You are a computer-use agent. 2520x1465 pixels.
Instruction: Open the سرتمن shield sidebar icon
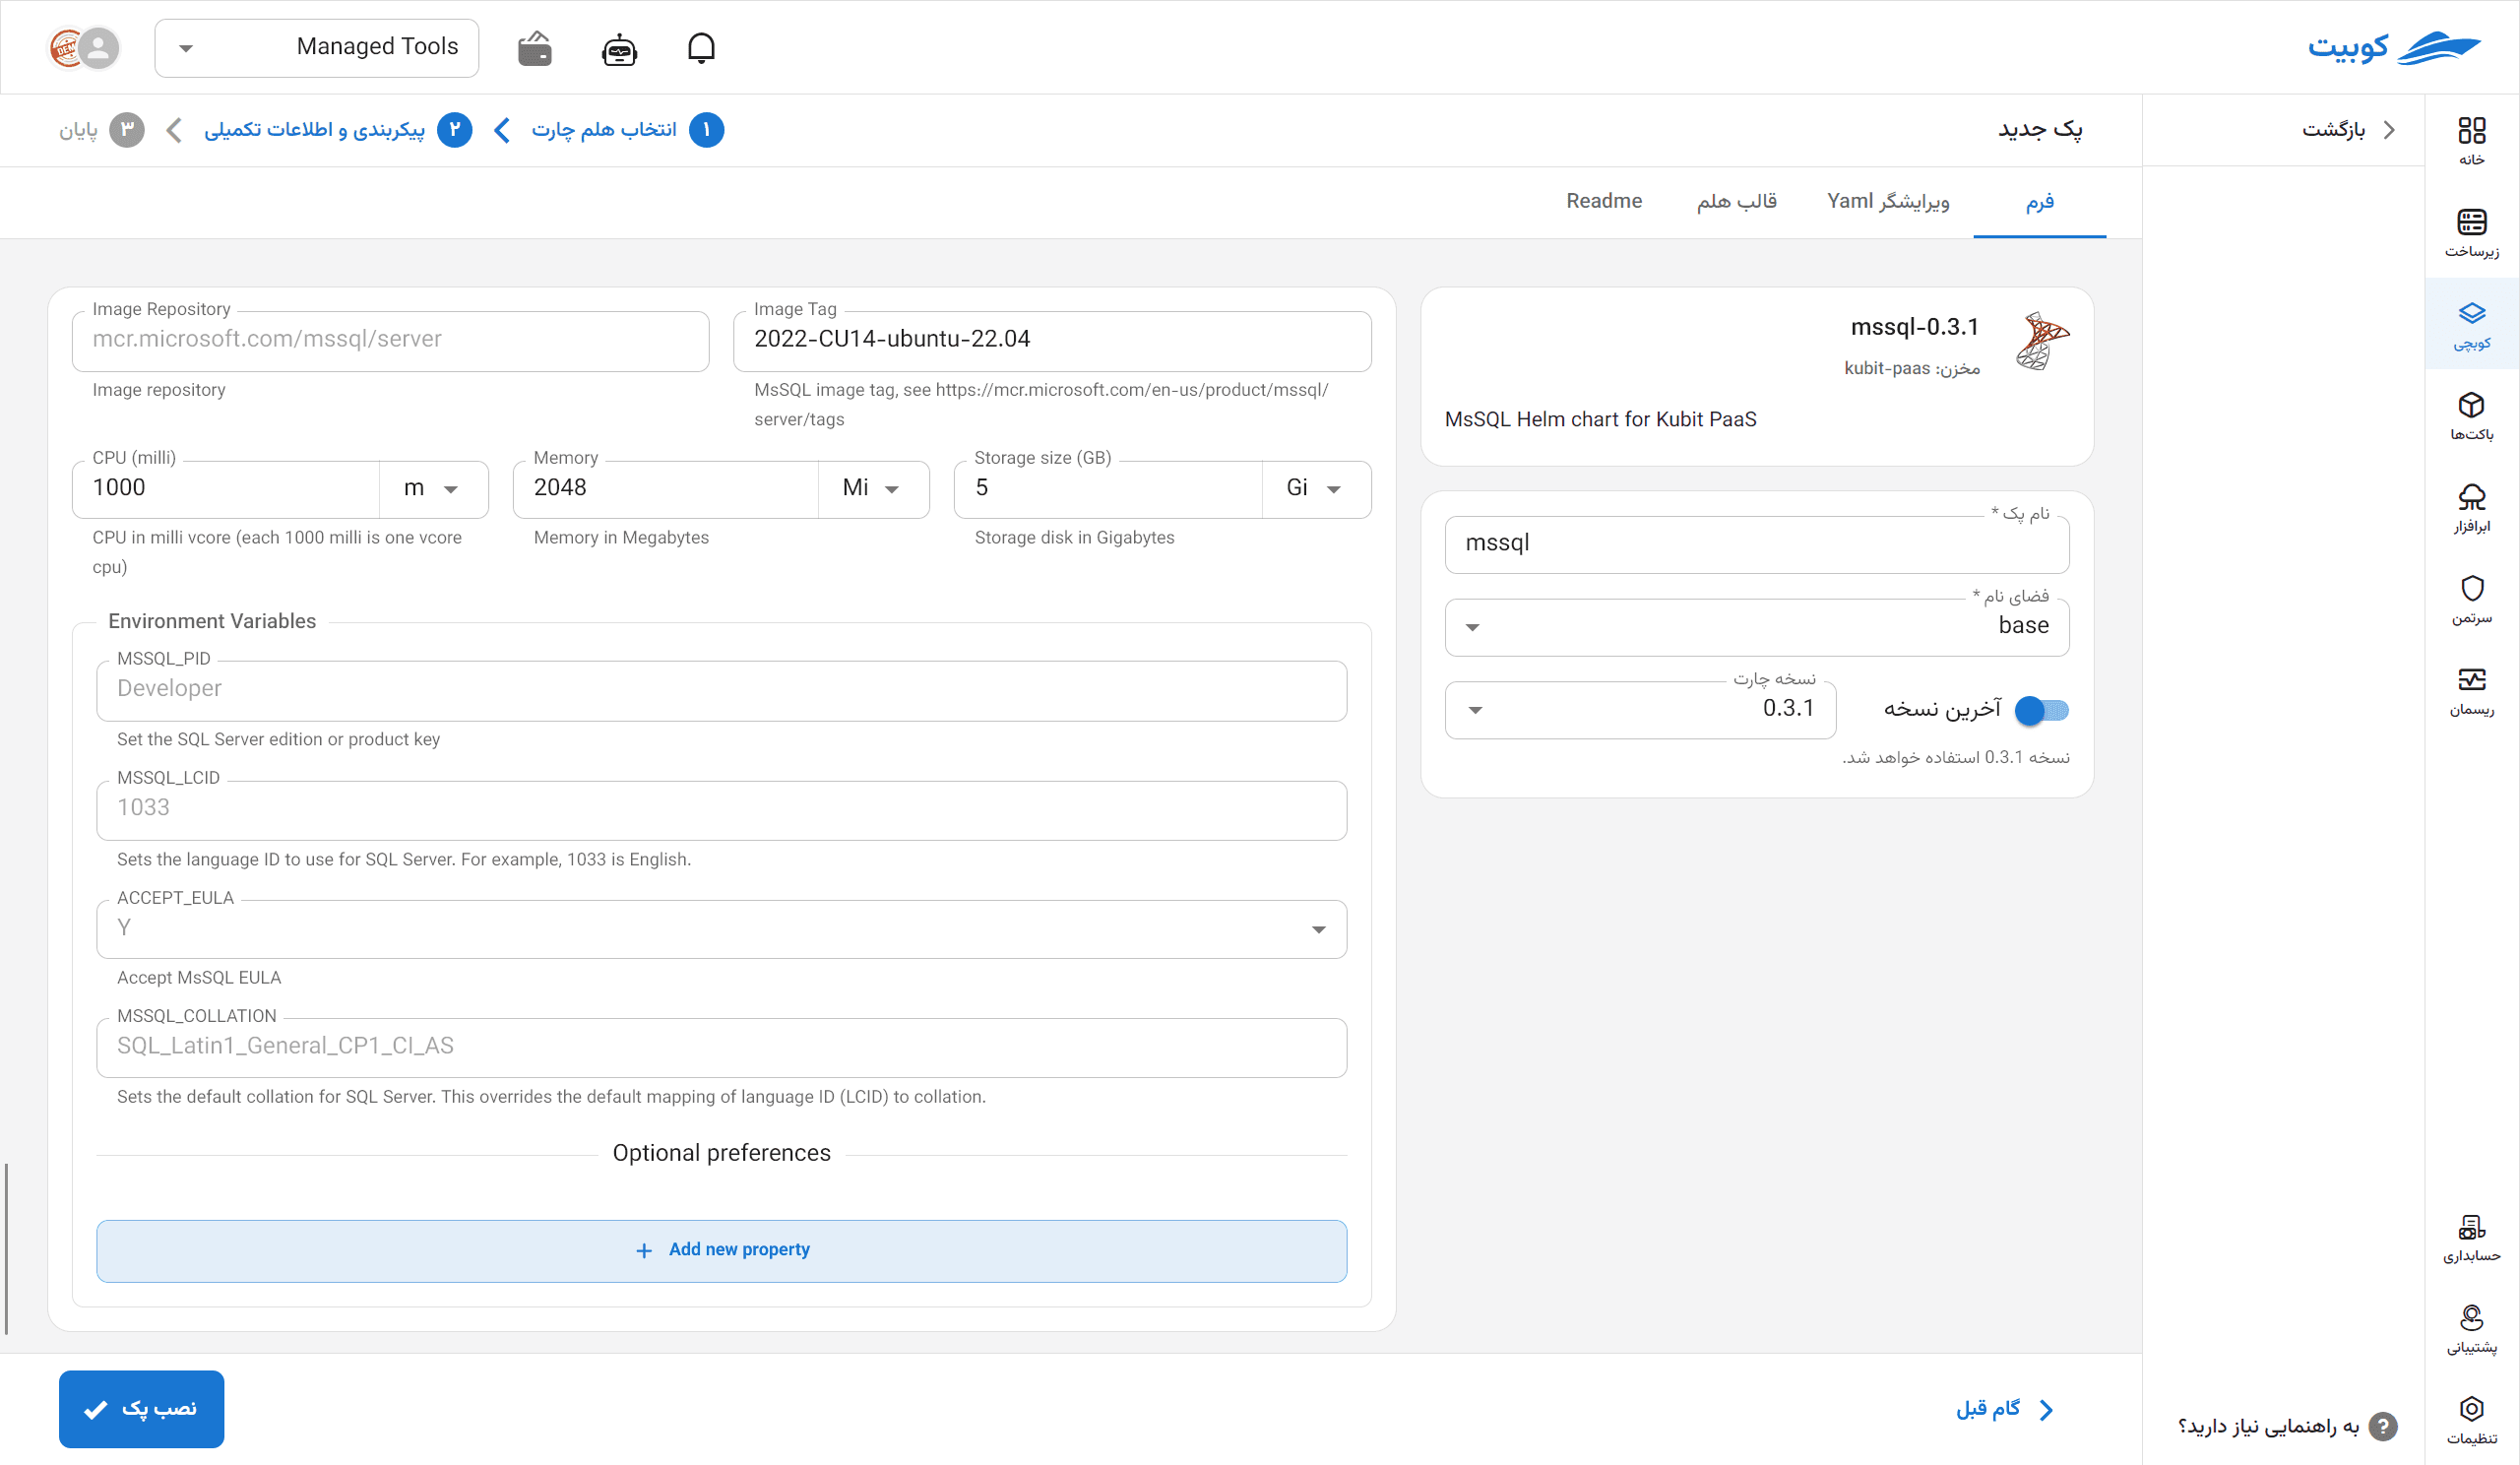coord(2471,600)
